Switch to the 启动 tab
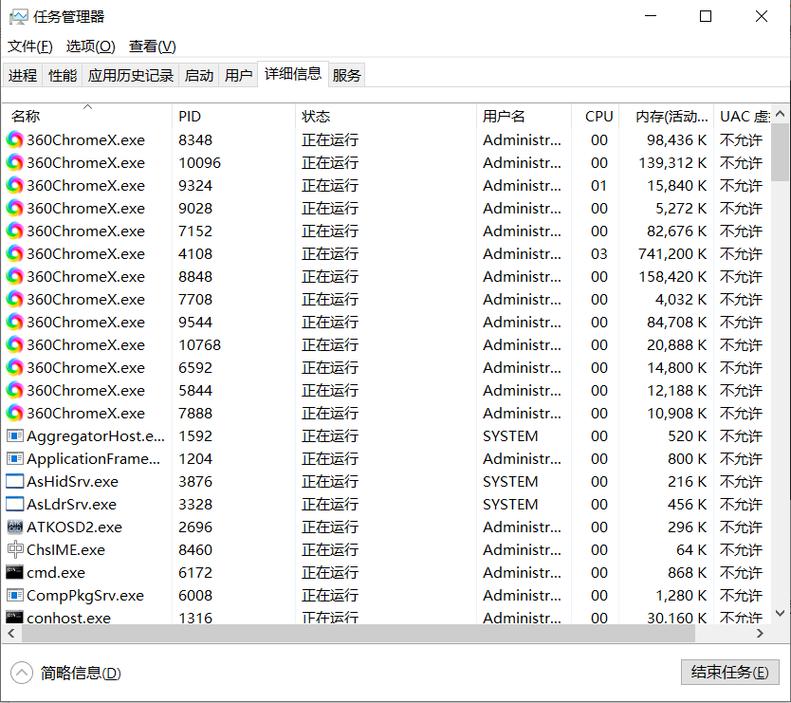This screenshot has height=703, width=791. (x=199, y=75)
